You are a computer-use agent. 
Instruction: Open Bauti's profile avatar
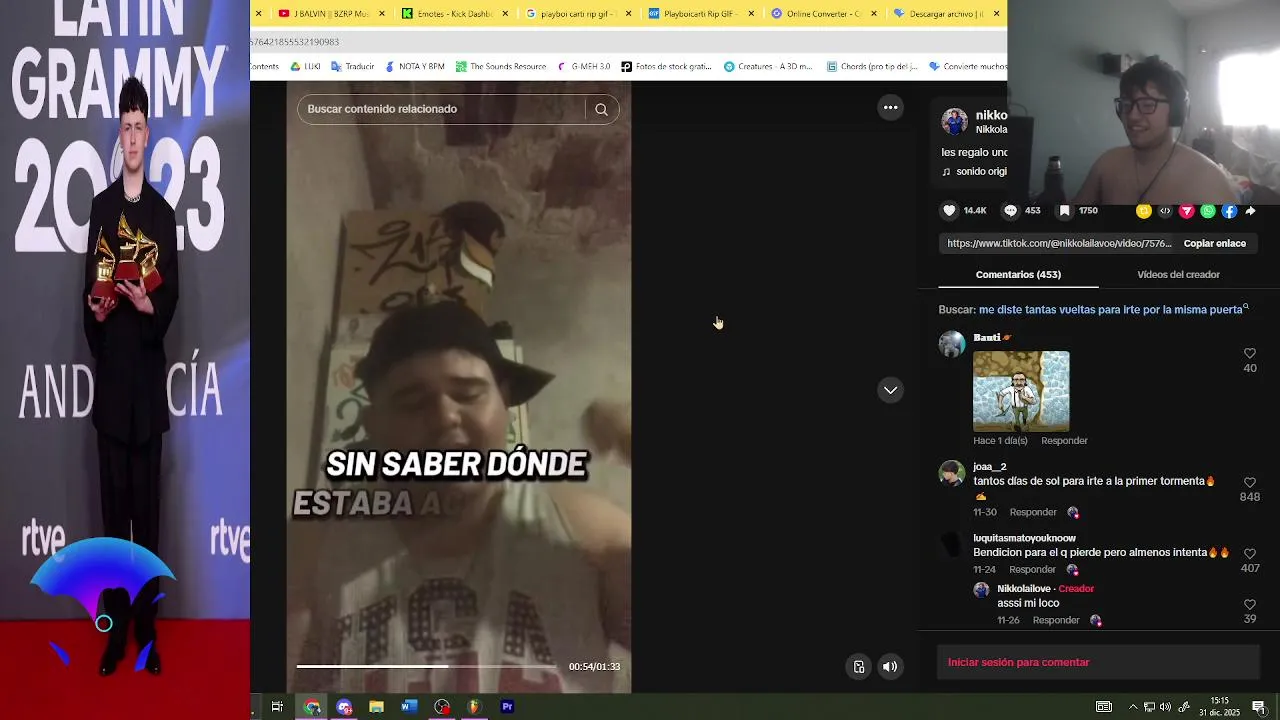coord(952,344)
